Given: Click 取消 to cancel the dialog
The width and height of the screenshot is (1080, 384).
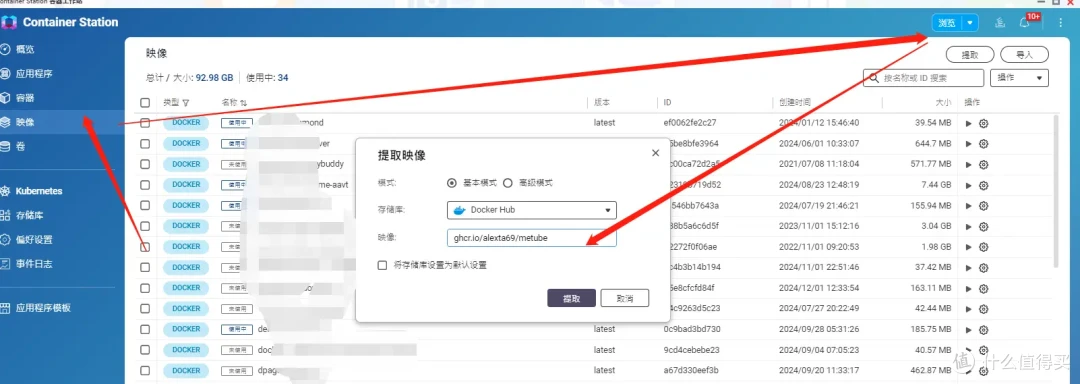Looking at the screenshot, I should (x=625, y=298).
